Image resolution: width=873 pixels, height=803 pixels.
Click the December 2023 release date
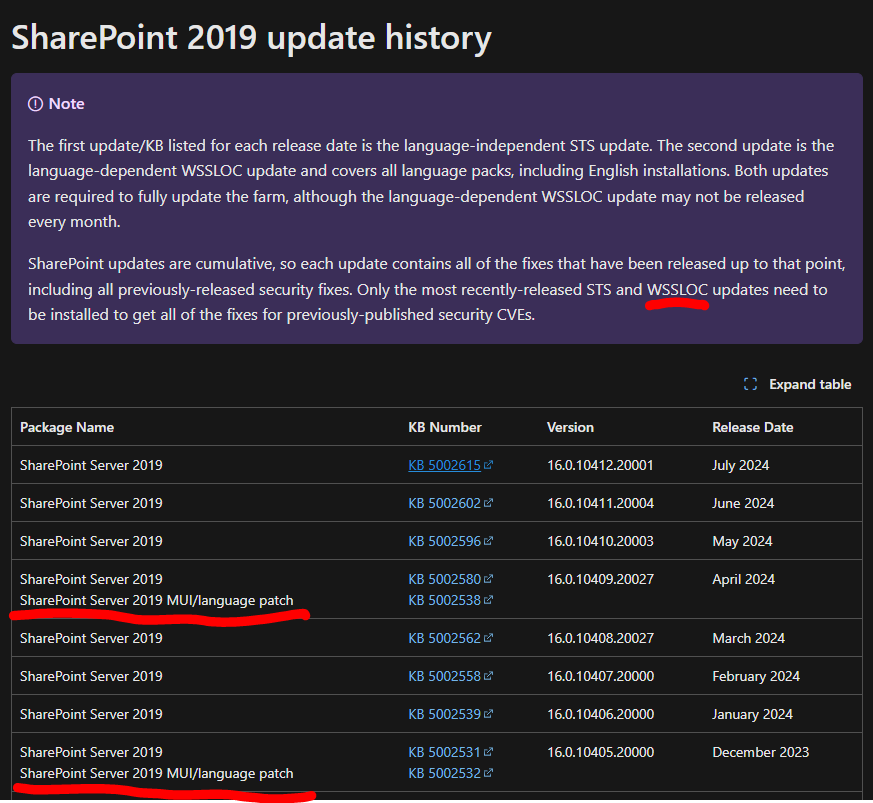pos(761,752)
